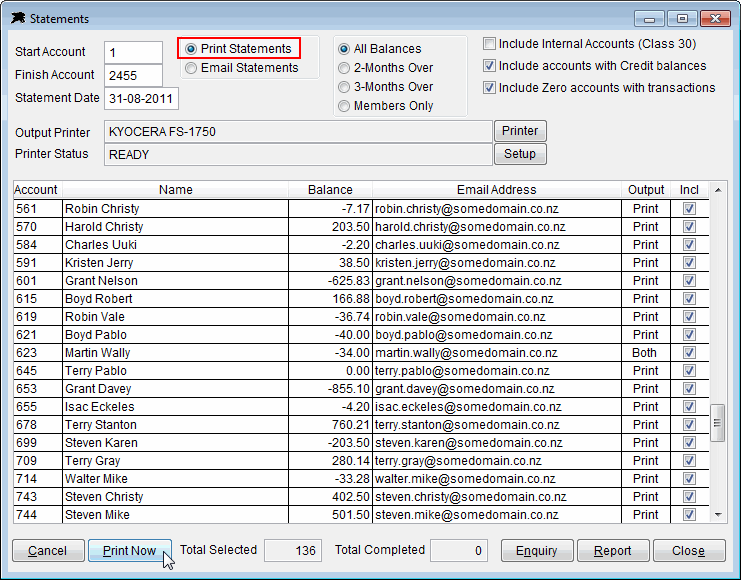
Task: Click the Report button
Action: pyautogui.click(x=613, y=551)
